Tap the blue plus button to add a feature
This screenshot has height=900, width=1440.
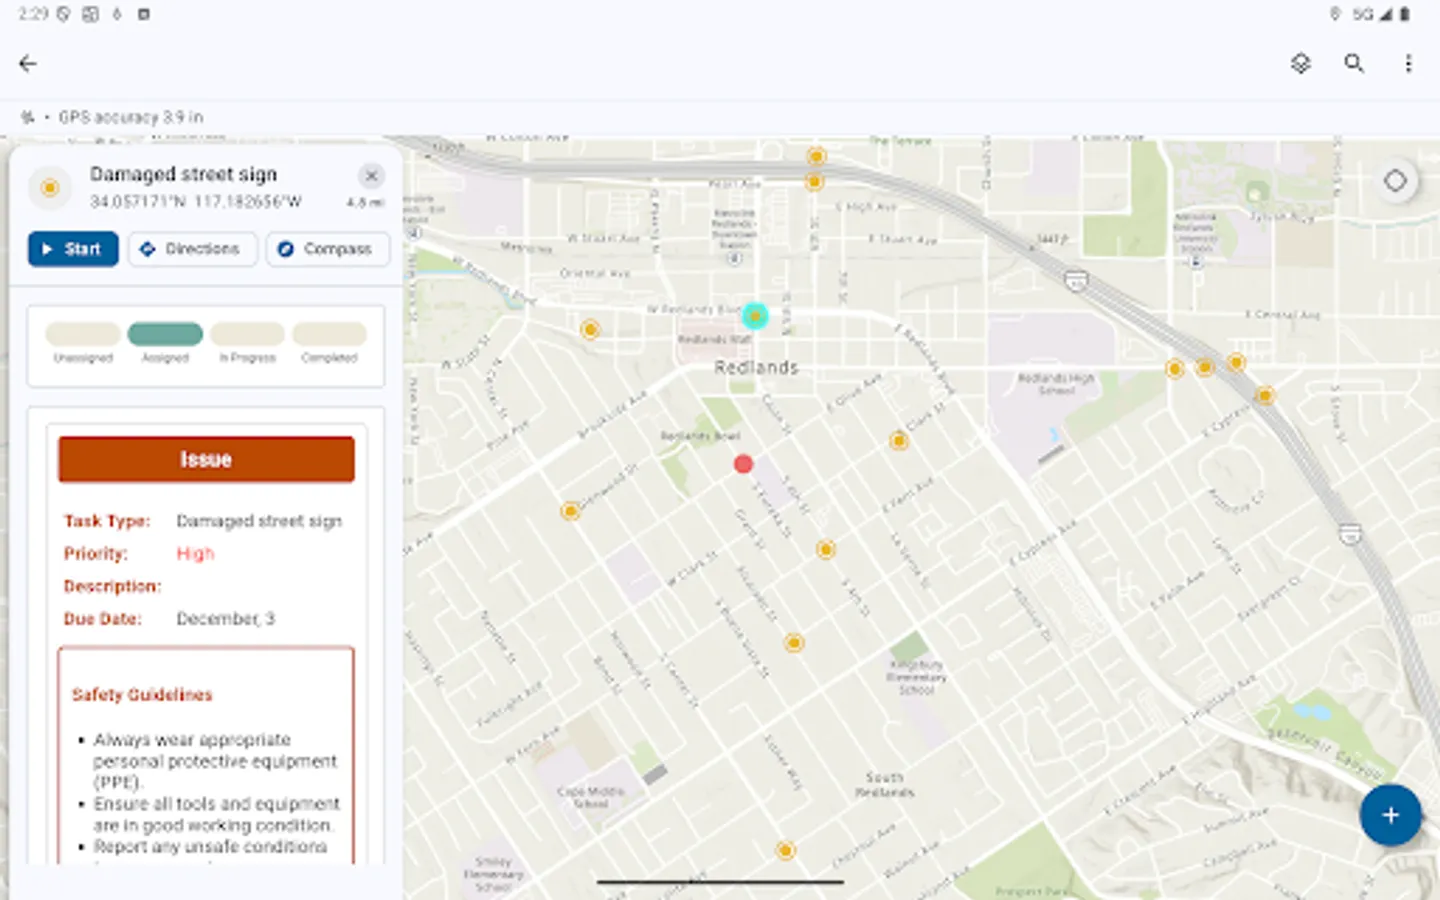point(1390,815)
